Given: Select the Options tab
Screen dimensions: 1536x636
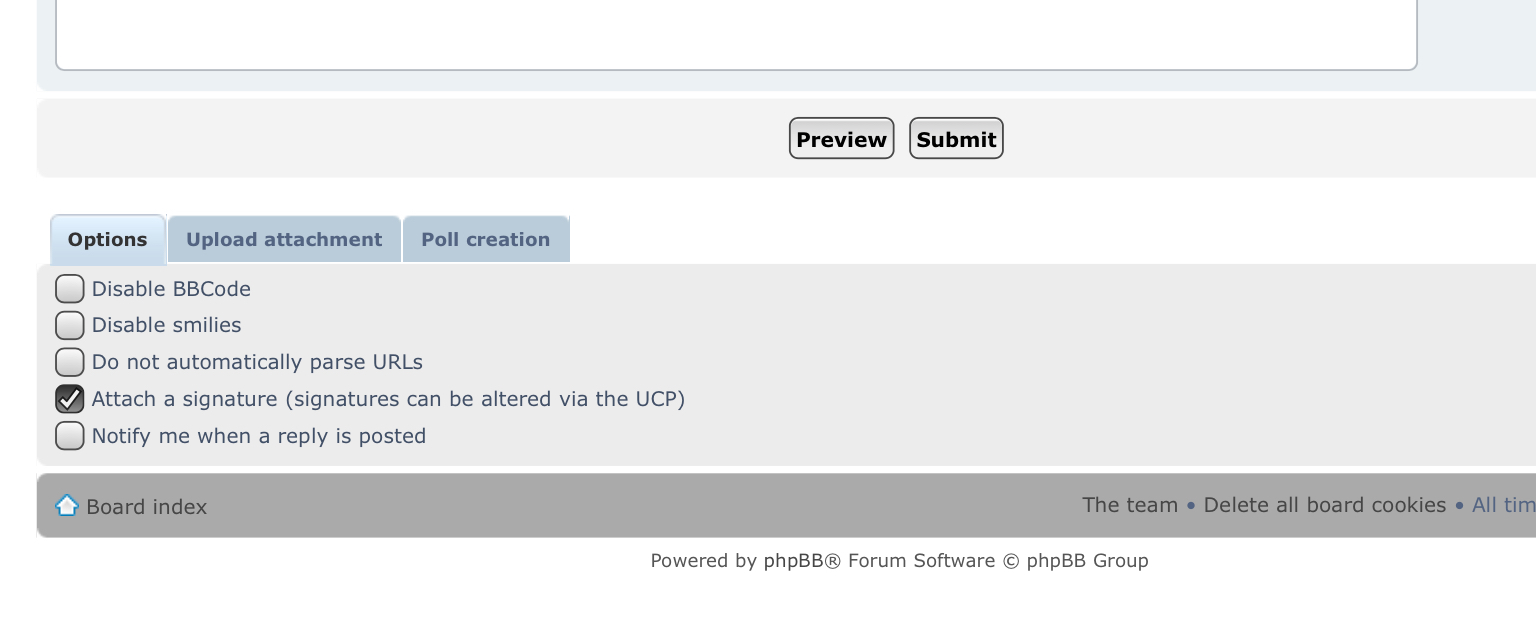Looking at the screenshot, I should pyautogui.click(x=108, y=240).
